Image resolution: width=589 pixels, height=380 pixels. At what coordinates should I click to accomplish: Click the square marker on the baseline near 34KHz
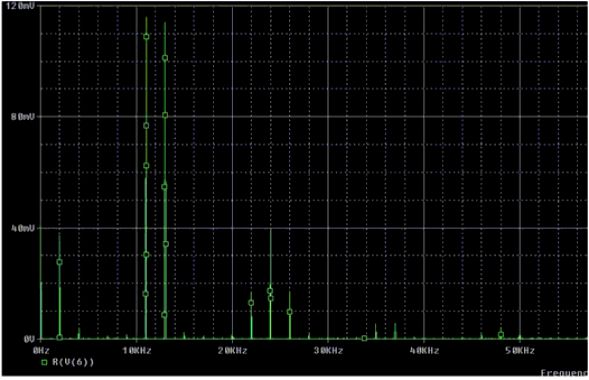point(364,338)
